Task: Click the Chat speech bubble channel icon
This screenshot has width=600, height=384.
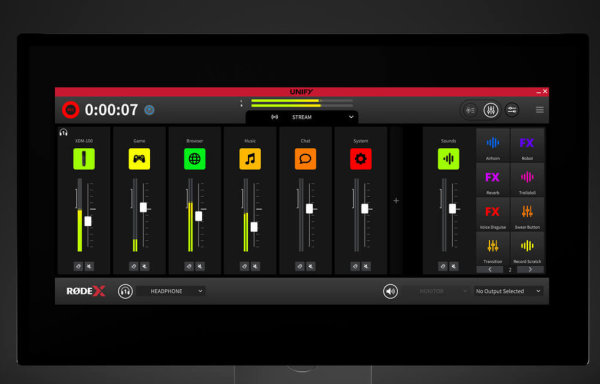Action: [305, 159]
